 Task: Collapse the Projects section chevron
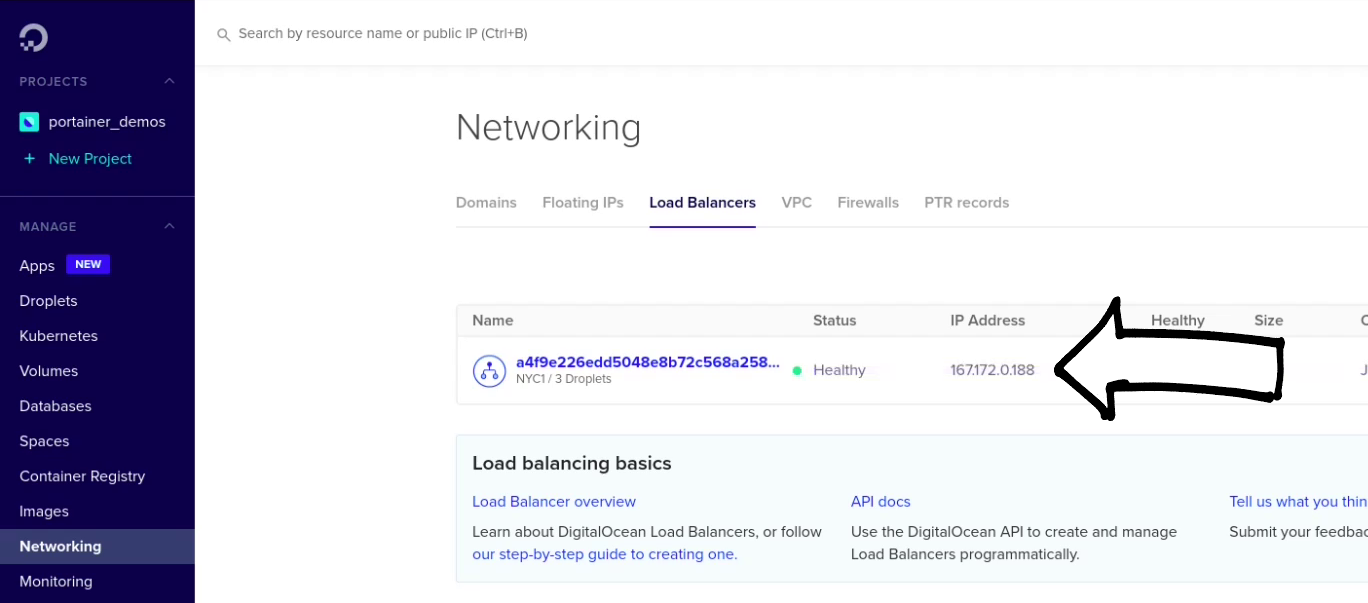click(170, 81)
